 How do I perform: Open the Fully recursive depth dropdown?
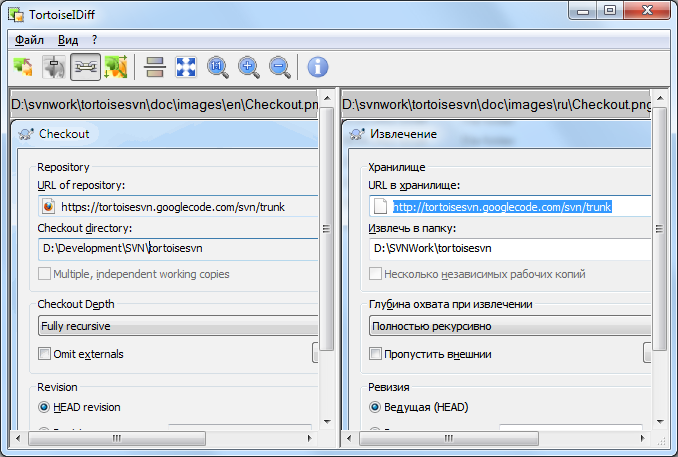click(x=178, y=326)
